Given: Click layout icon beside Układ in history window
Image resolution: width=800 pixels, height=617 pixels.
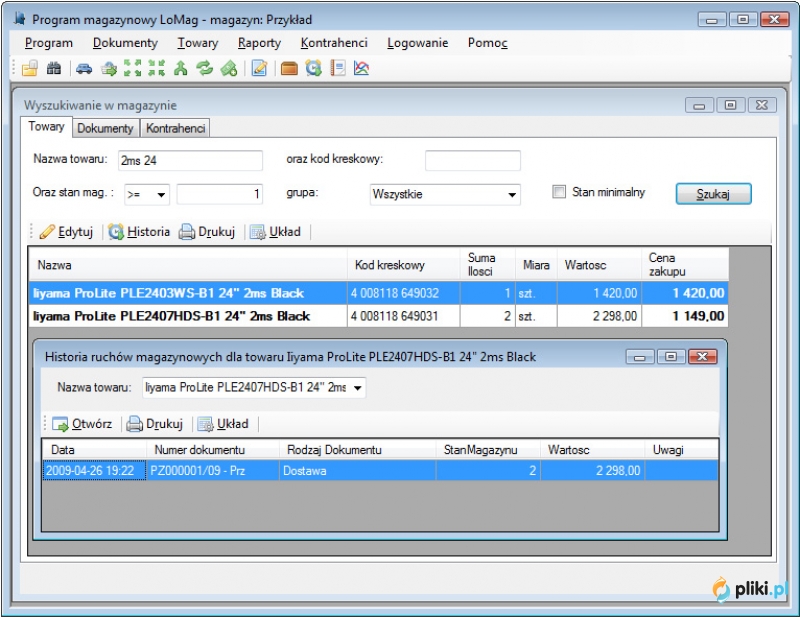Looking at the screenshot, I should click(206, 424).
